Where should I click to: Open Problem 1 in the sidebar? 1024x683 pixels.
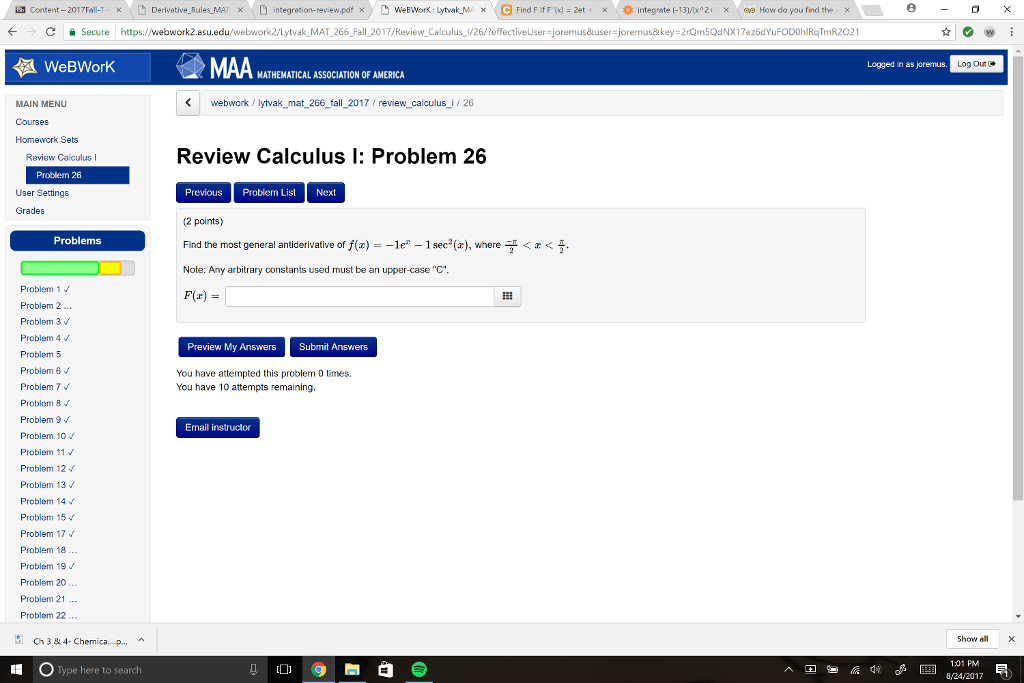pyautogui.click(x=45, y=289)
